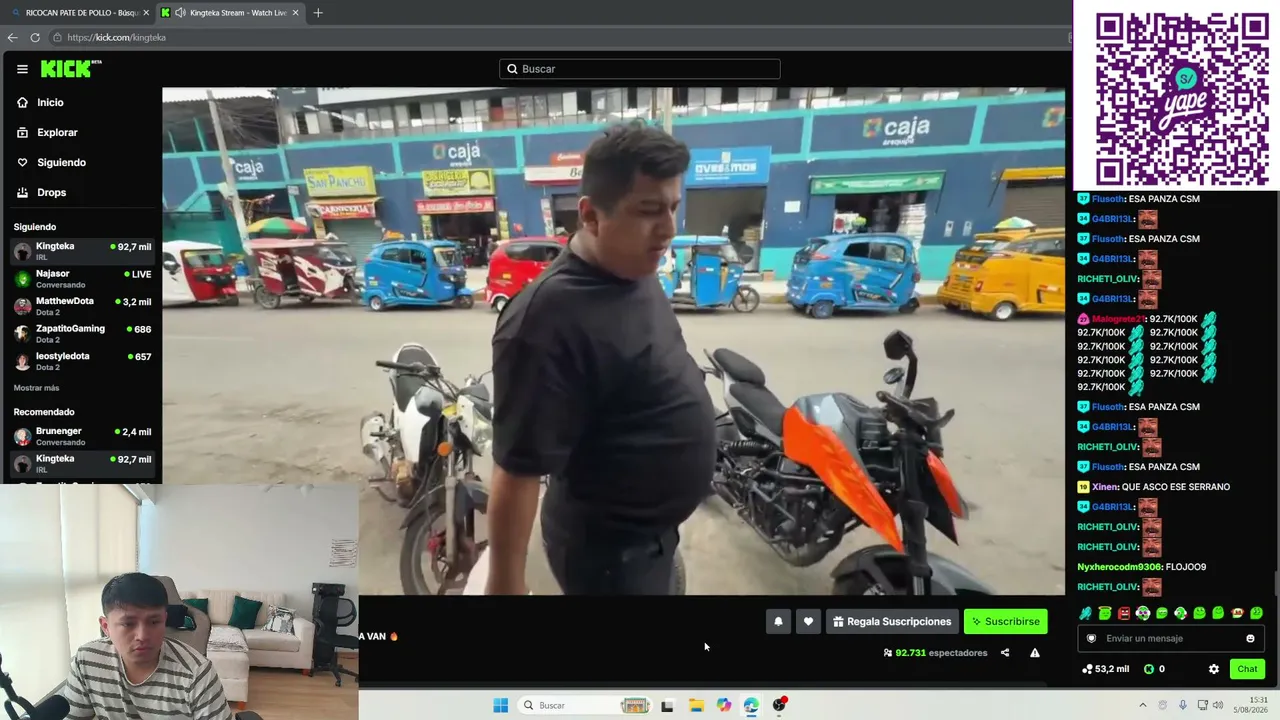Open File Explorer from the taskbar
Screen dimensions: 1280x720
(696, 705)
